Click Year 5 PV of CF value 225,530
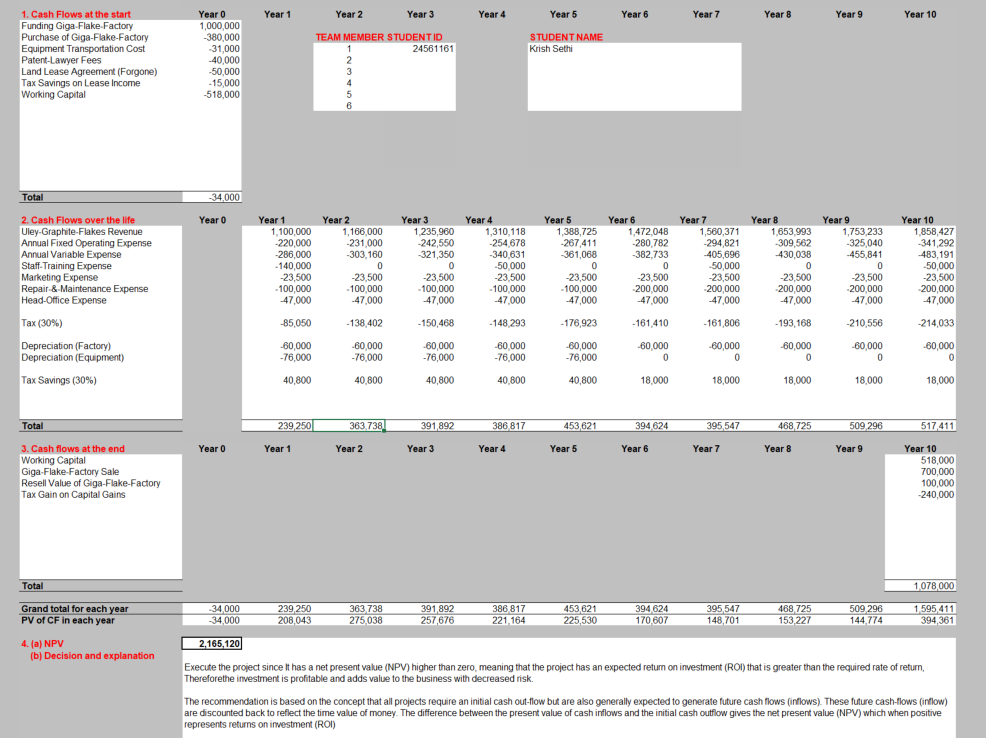Screen dimensions: 986x738 (580, 620)
